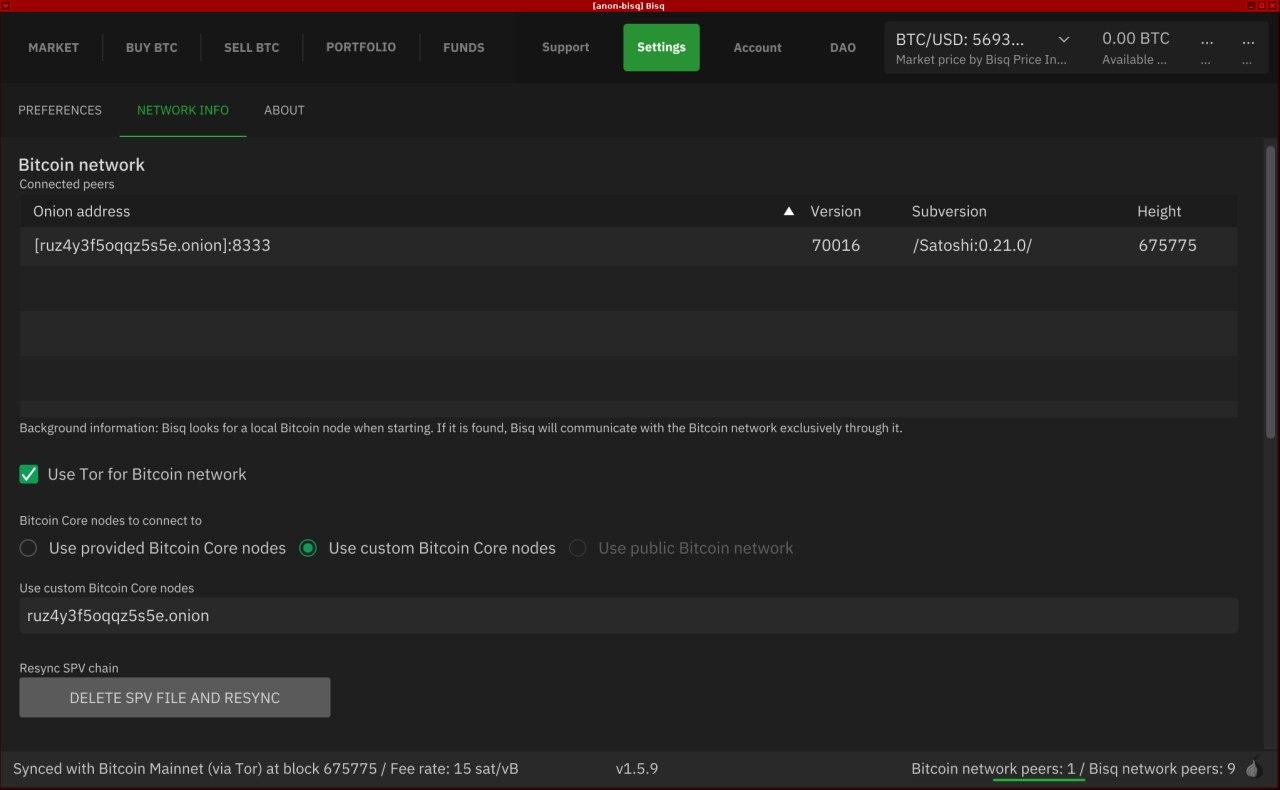Click the green Settings button
This screenshot has width=1280, height=790.
[x=661, y=47]
